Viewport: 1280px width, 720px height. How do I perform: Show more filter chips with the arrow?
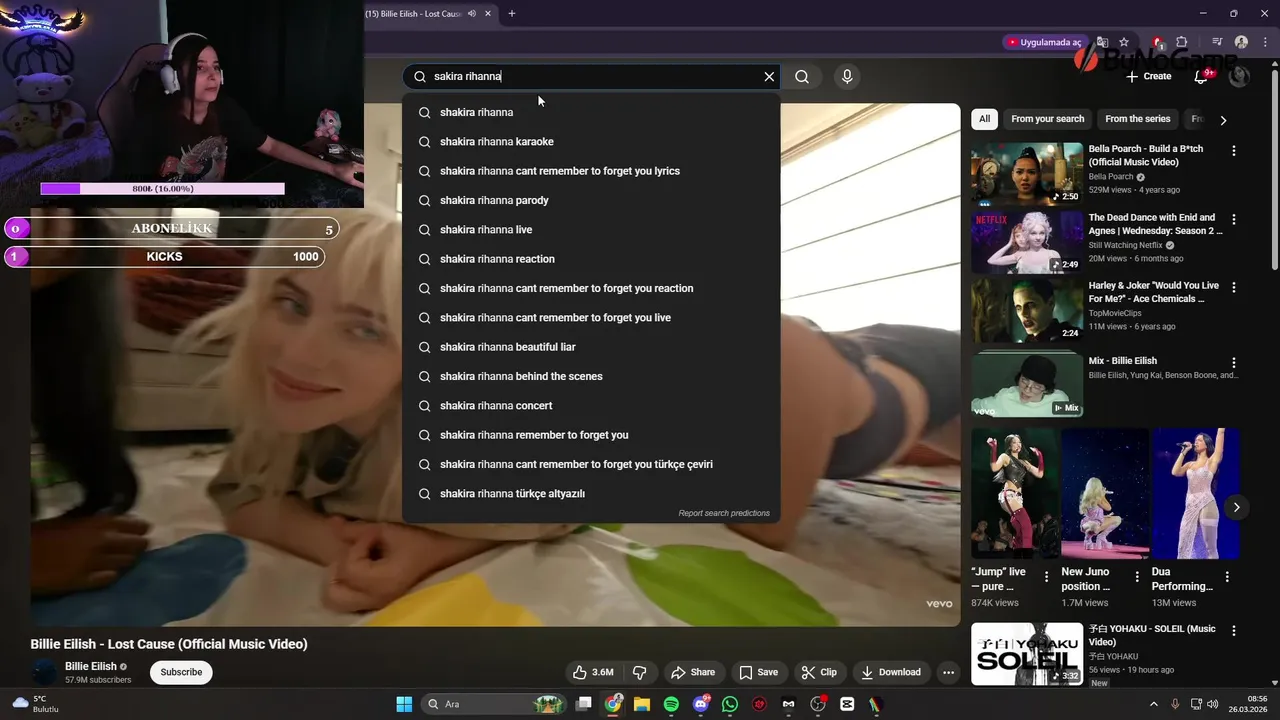click(1223, 120)
